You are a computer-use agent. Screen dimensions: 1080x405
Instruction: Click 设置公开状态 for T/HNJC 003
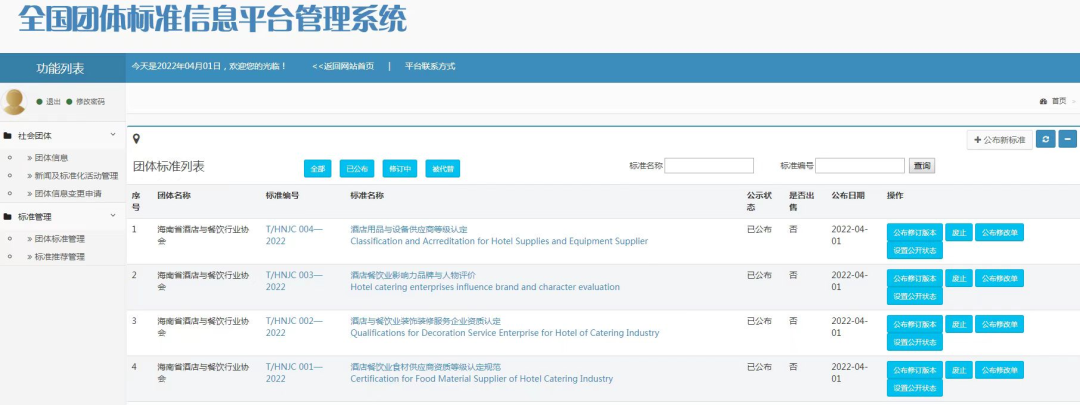(915, 296)
